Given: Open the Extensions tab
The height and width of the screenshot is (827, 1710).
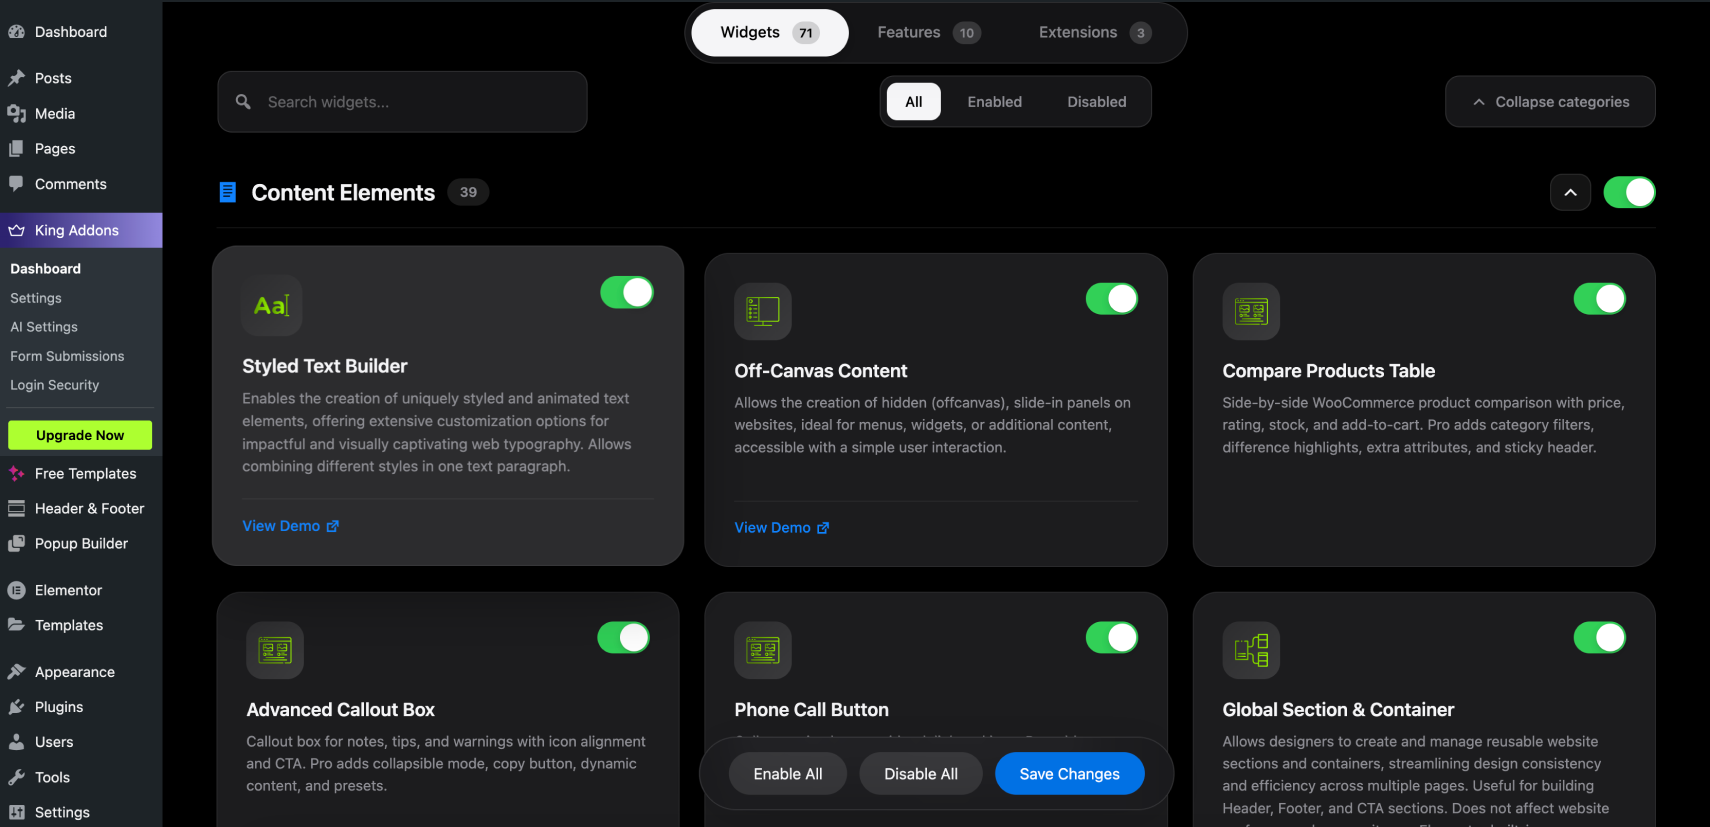Looking at the screenshot, I should 1095,32.
